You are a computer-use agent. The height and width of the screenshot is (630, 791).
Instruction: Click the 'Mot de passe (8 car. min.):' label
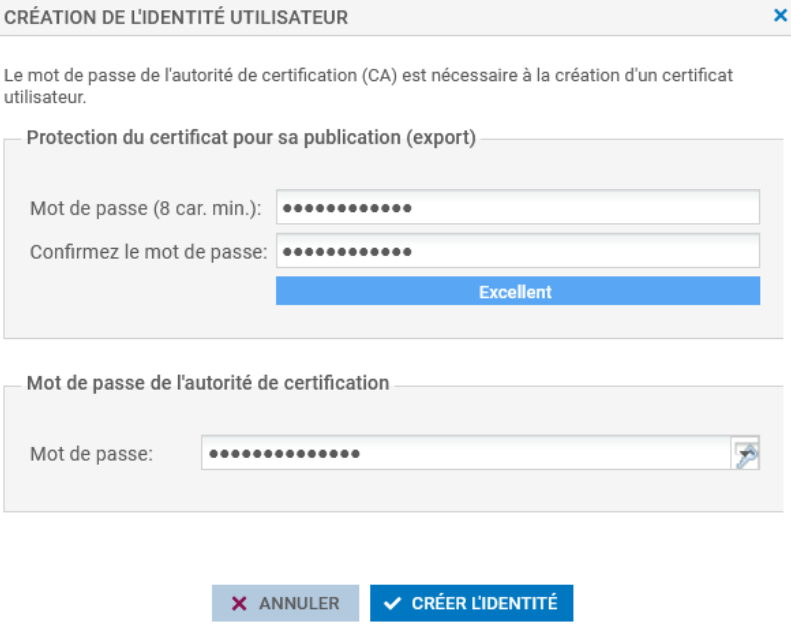coord(146,208)
